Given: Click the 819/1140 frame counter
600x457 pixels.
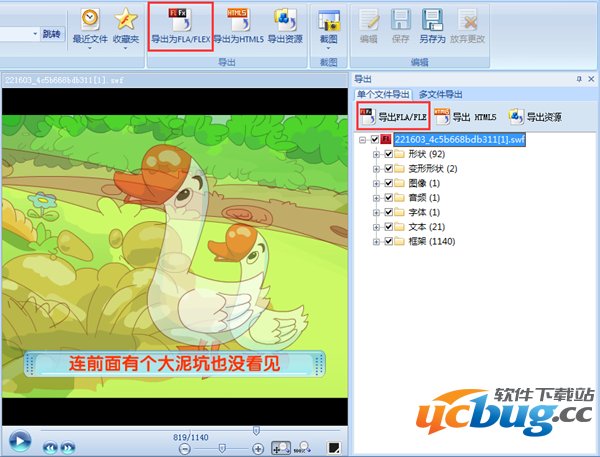Looking at the screenshot, I should point(191,437).
